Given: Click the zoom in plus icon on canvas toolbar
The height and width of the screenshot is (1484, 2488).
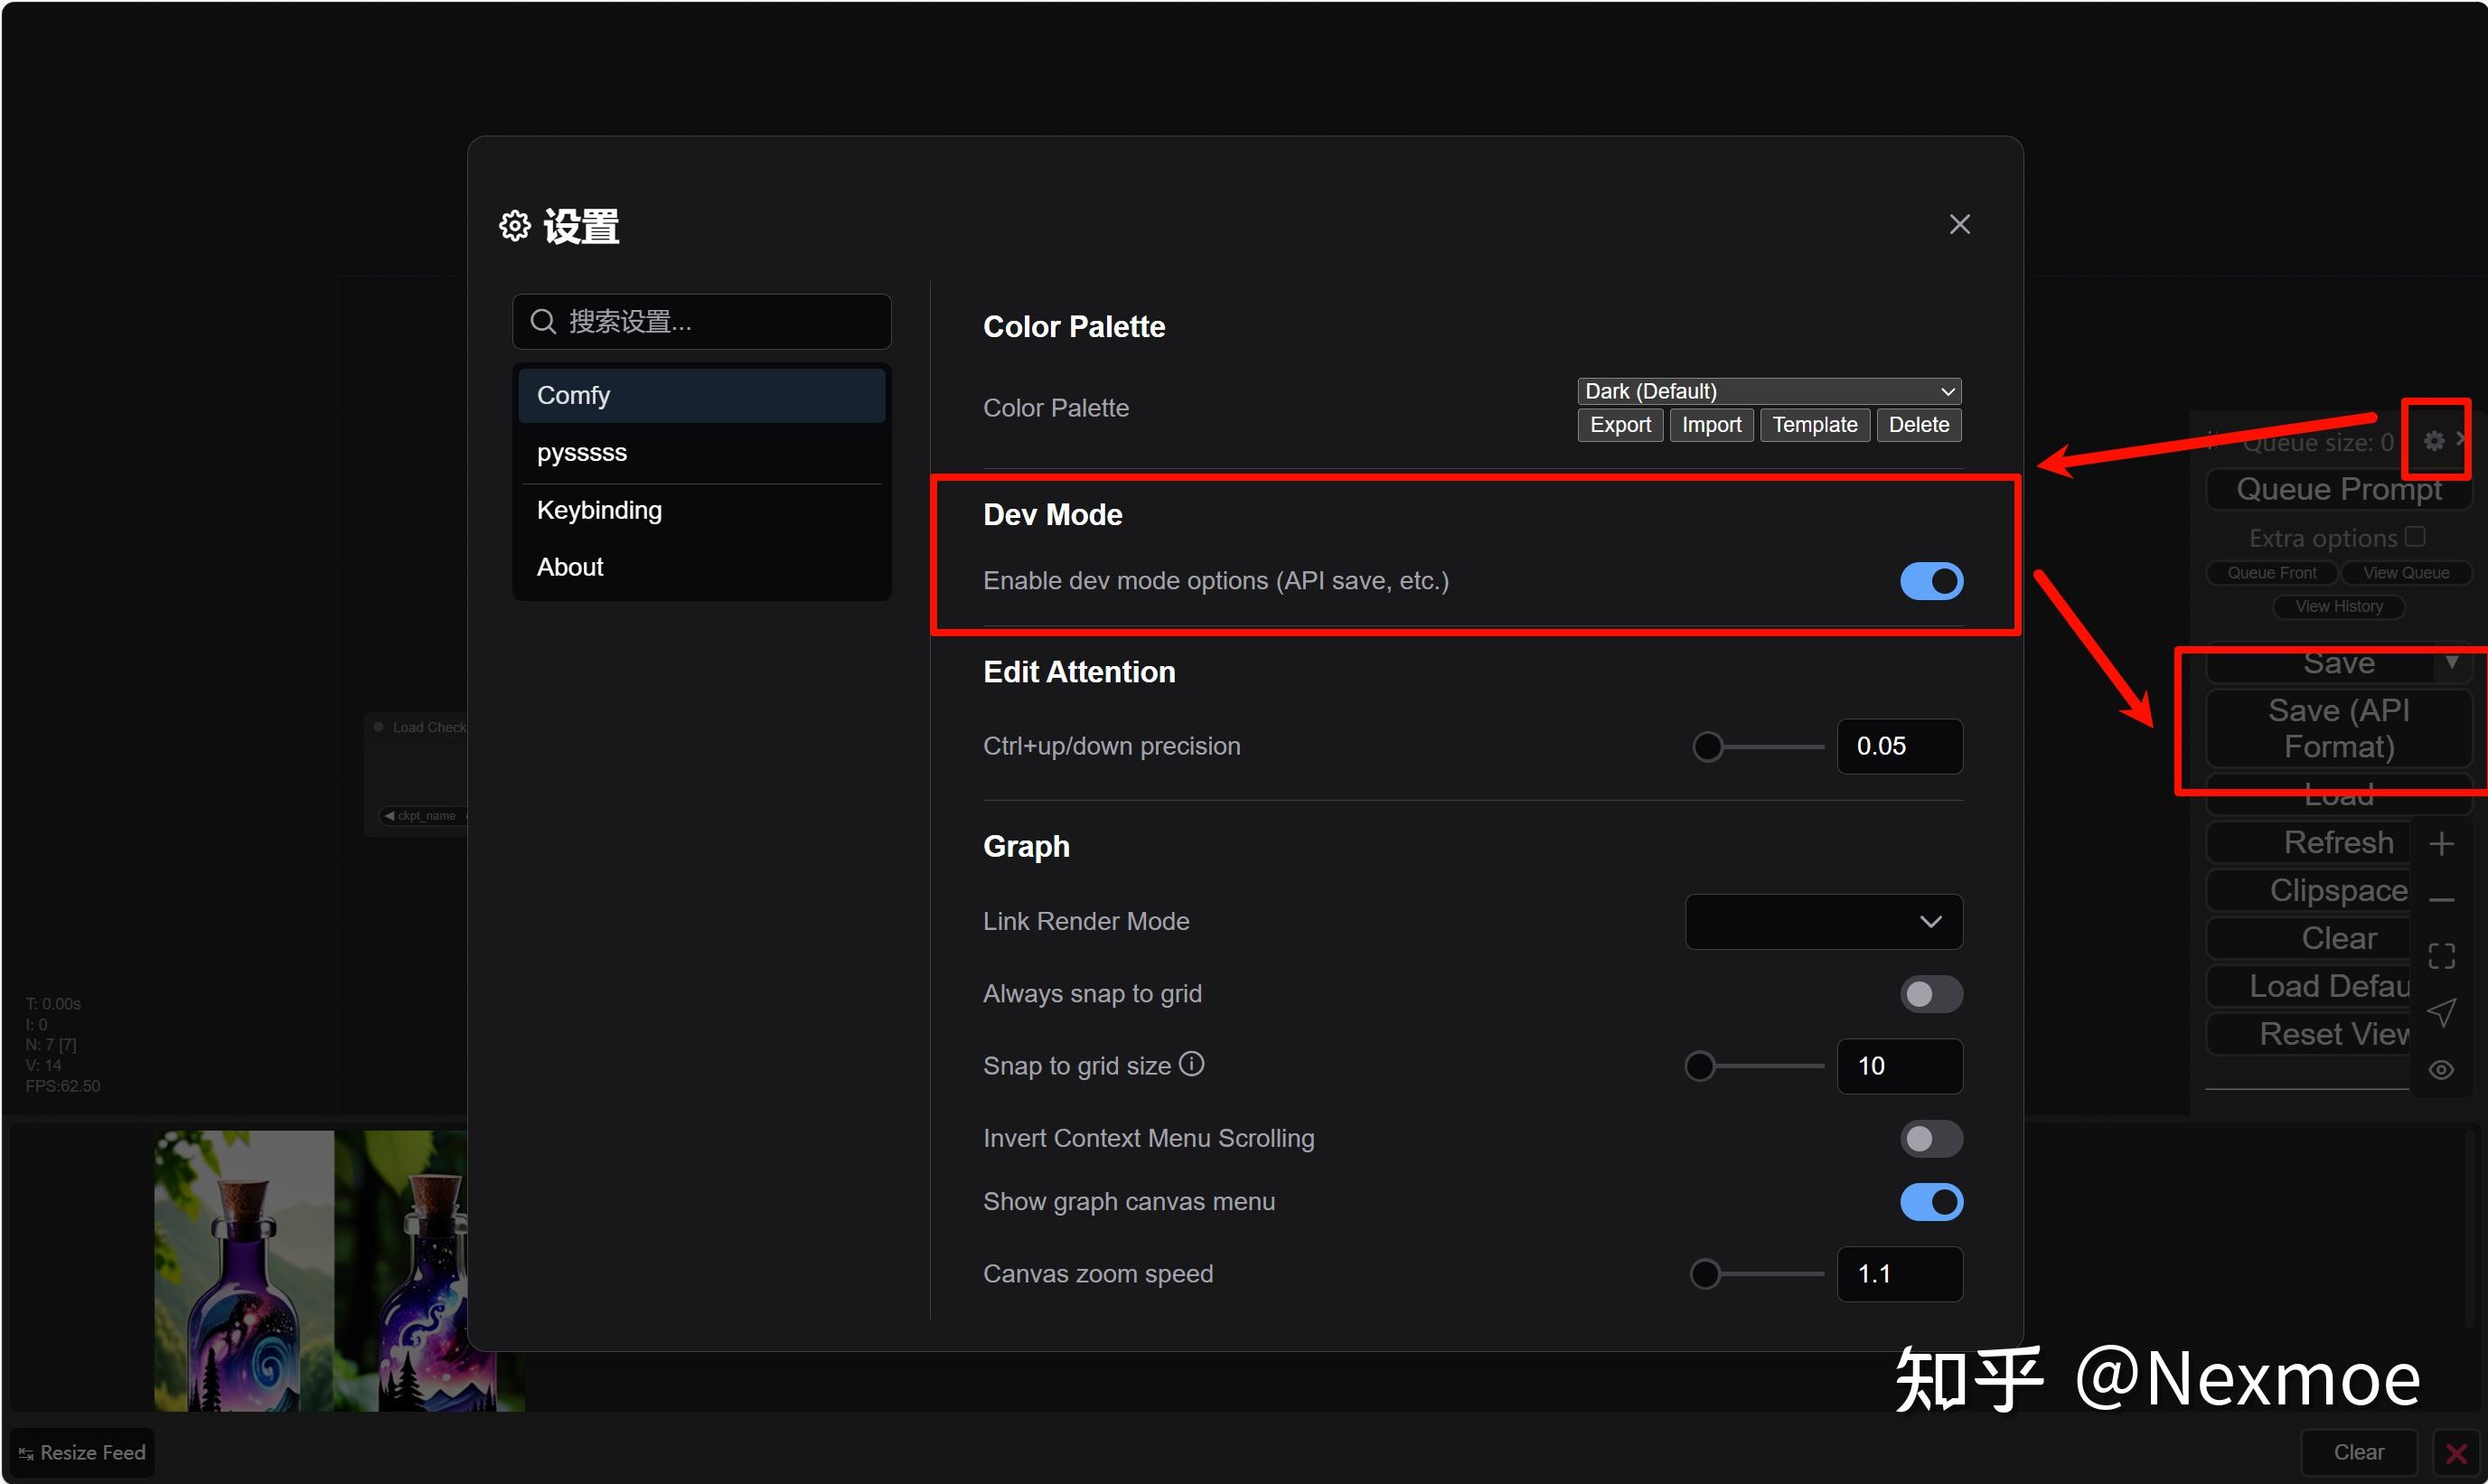Looking at the screenshot, I should click(x=2442, y=843).
